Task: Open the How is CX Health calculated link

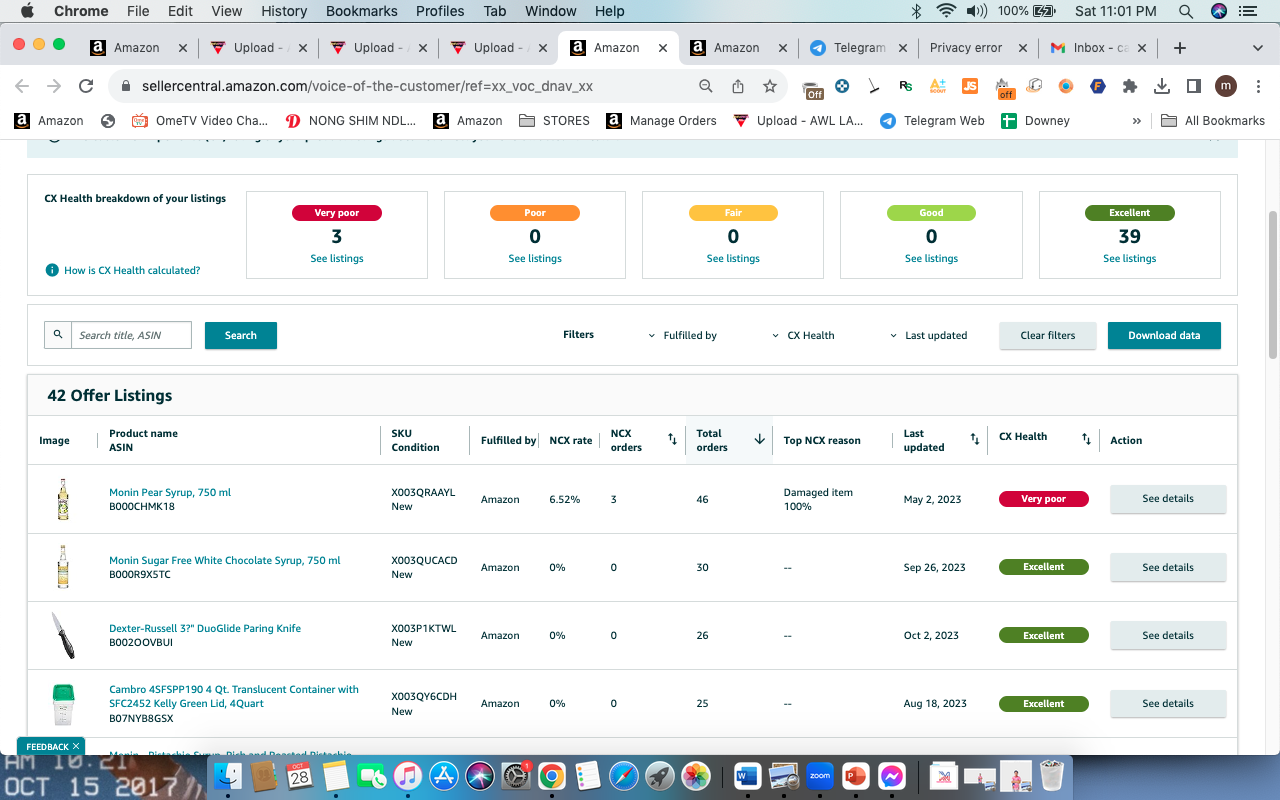Action: (132, 271)
